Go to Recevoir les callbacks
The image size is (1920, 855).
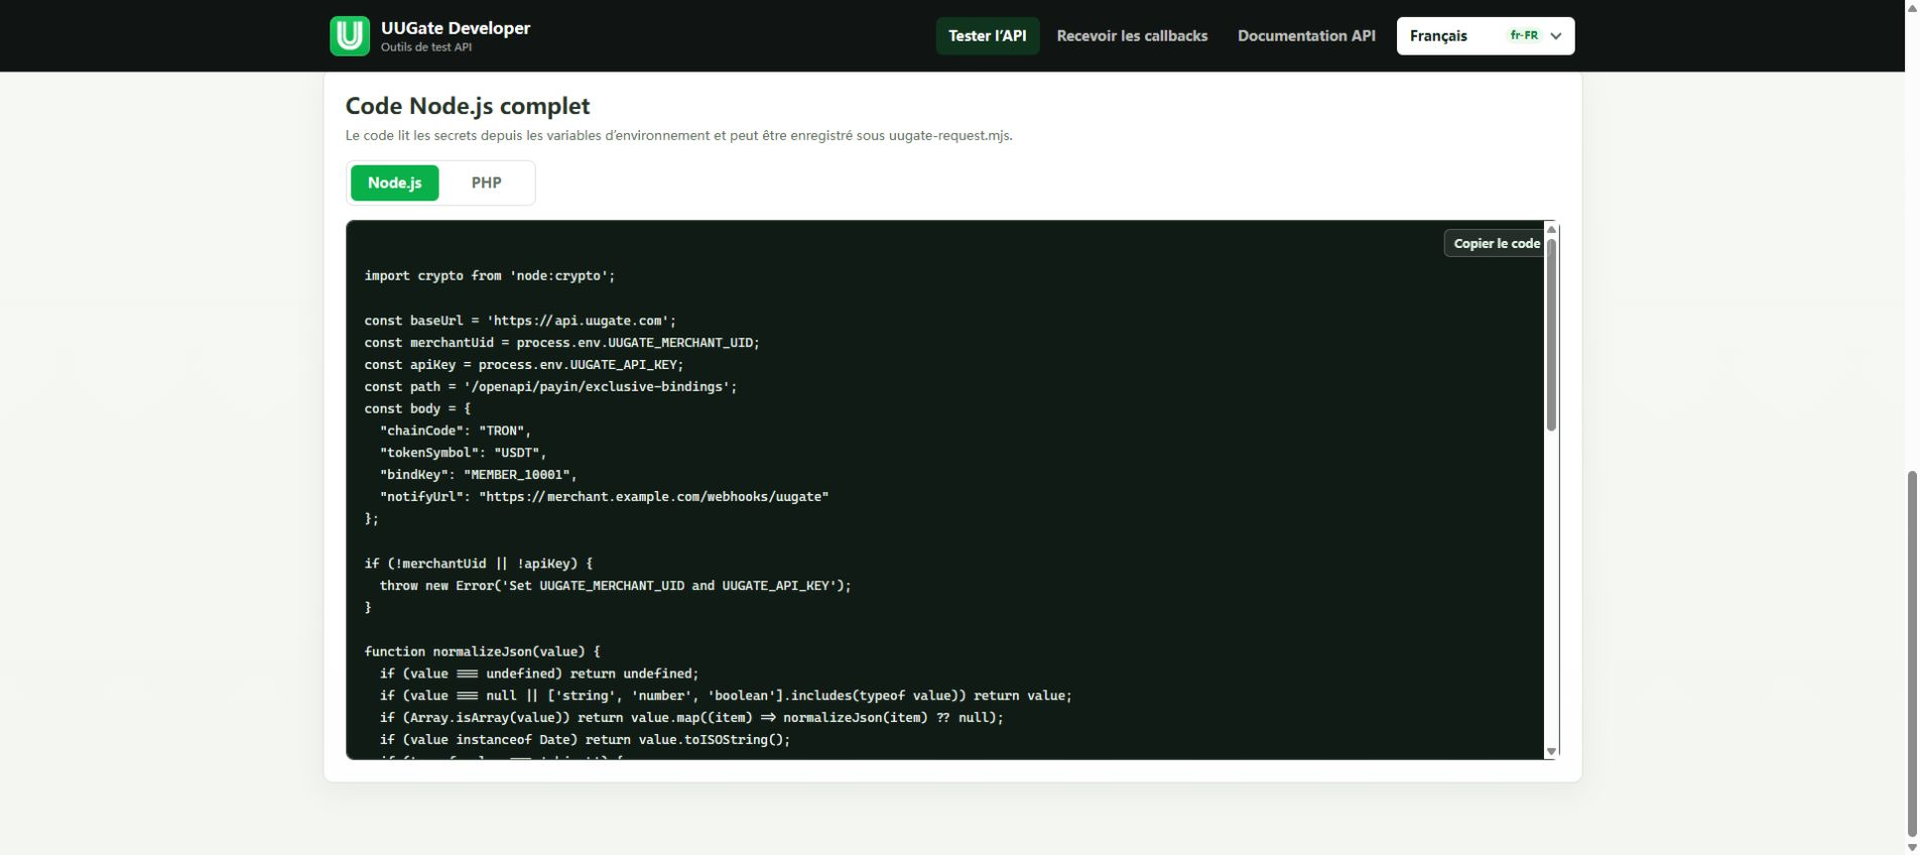coord(1132,36)
